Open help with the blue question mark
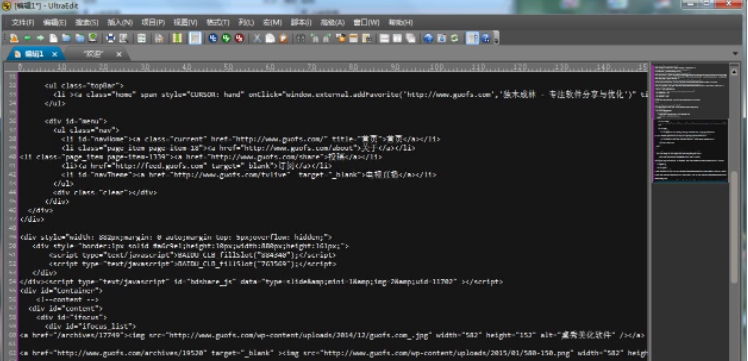This screenshot has height=361, width=748. click(486, 38)
